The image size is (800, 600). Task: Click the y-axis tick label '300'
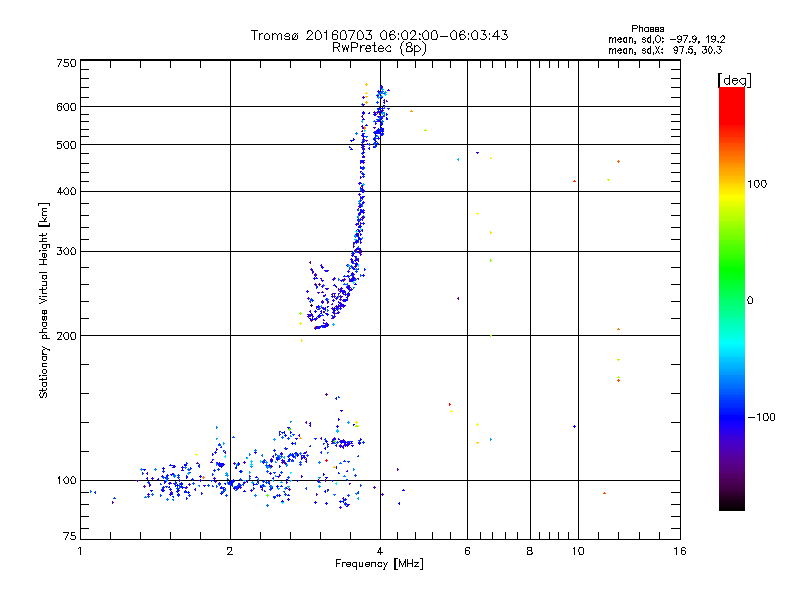coord(66,252)
